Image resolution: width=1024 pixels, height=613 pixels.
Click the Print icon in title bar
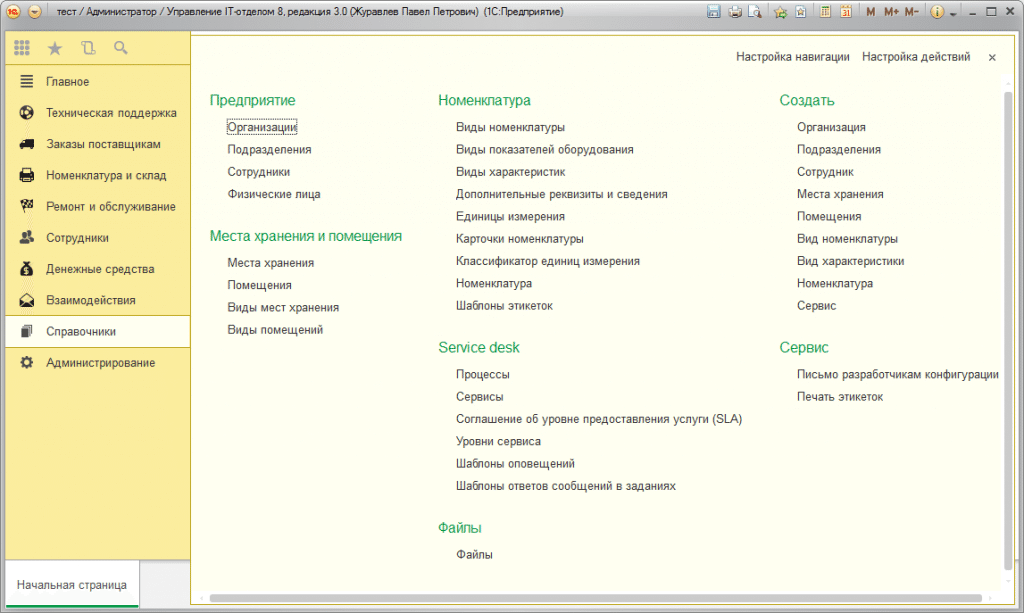coord(735,12)
